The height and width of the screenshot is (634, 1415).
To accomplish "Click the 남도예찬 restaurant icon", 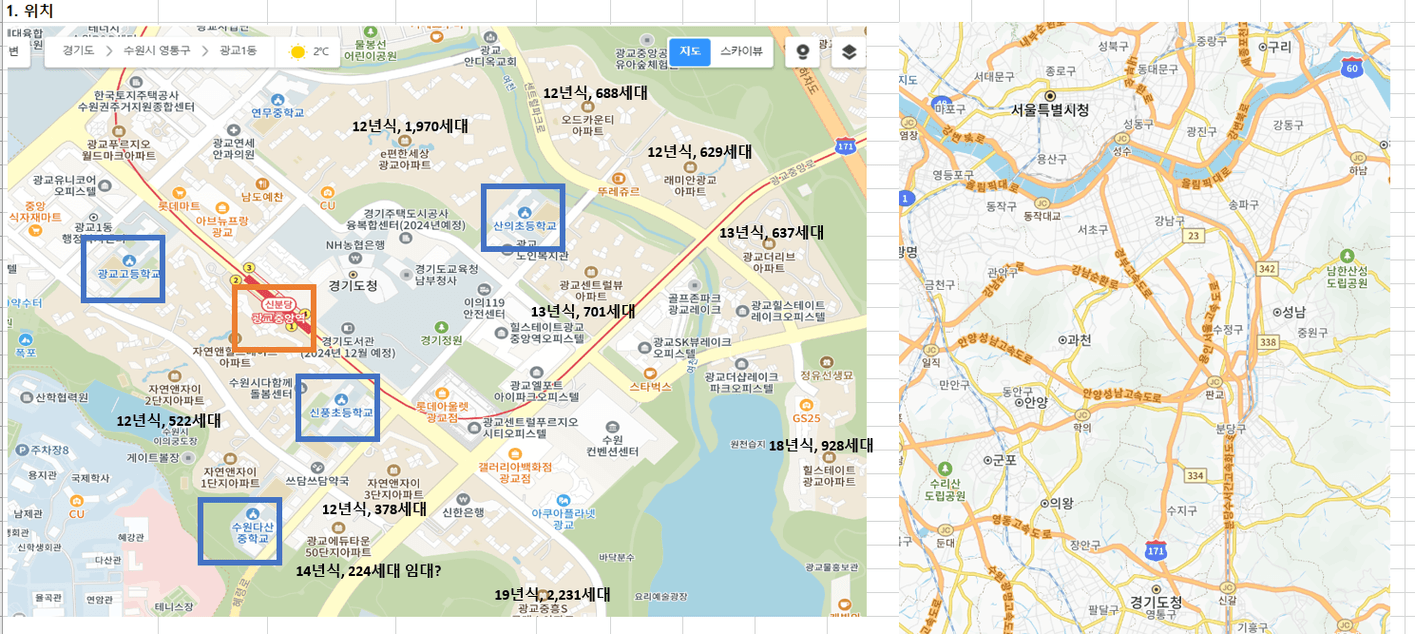I will pyautogui.click(x=262, y=184).
